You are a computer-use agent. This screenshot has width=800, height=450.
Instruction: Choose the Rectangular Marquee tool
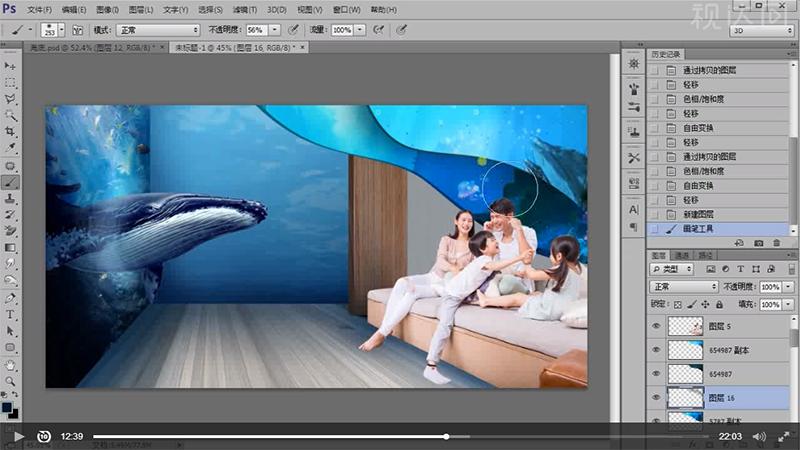click(11, 83)
